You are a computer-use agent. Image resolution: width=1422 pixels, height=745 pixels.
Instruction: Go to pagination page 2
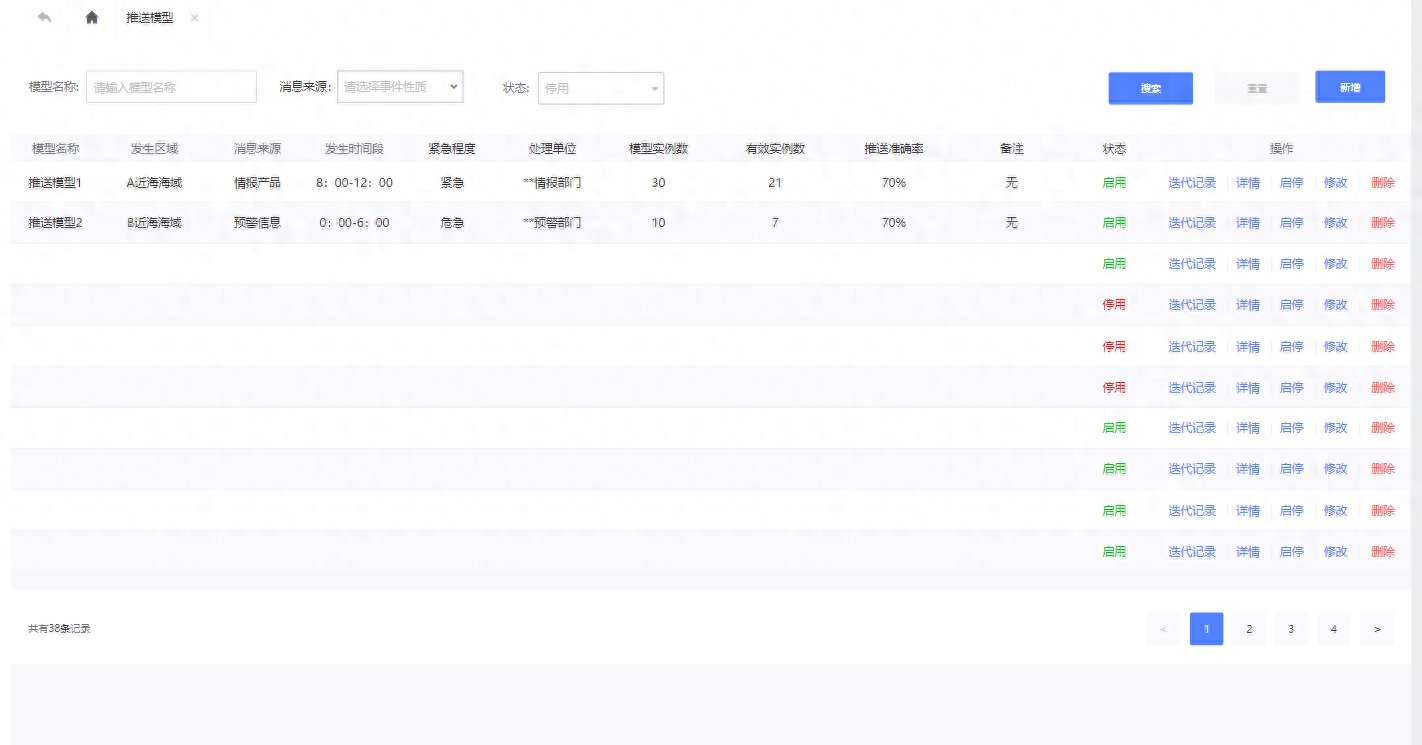coord(1249,629)
